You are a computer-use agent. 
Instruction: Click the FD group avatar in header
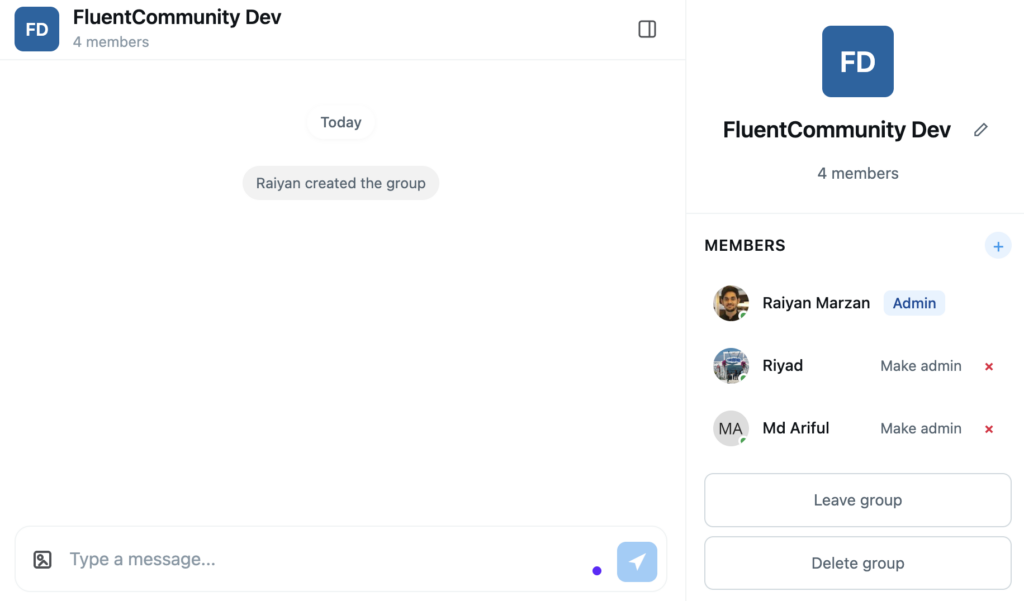(x=37, y=29)
